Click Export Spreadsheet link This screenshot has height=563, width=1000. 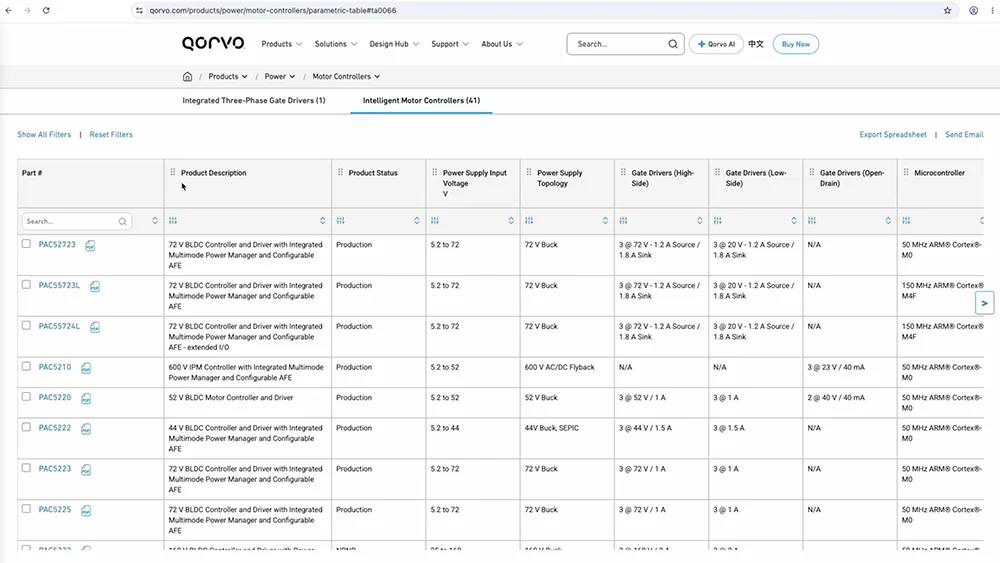[893, 135]
